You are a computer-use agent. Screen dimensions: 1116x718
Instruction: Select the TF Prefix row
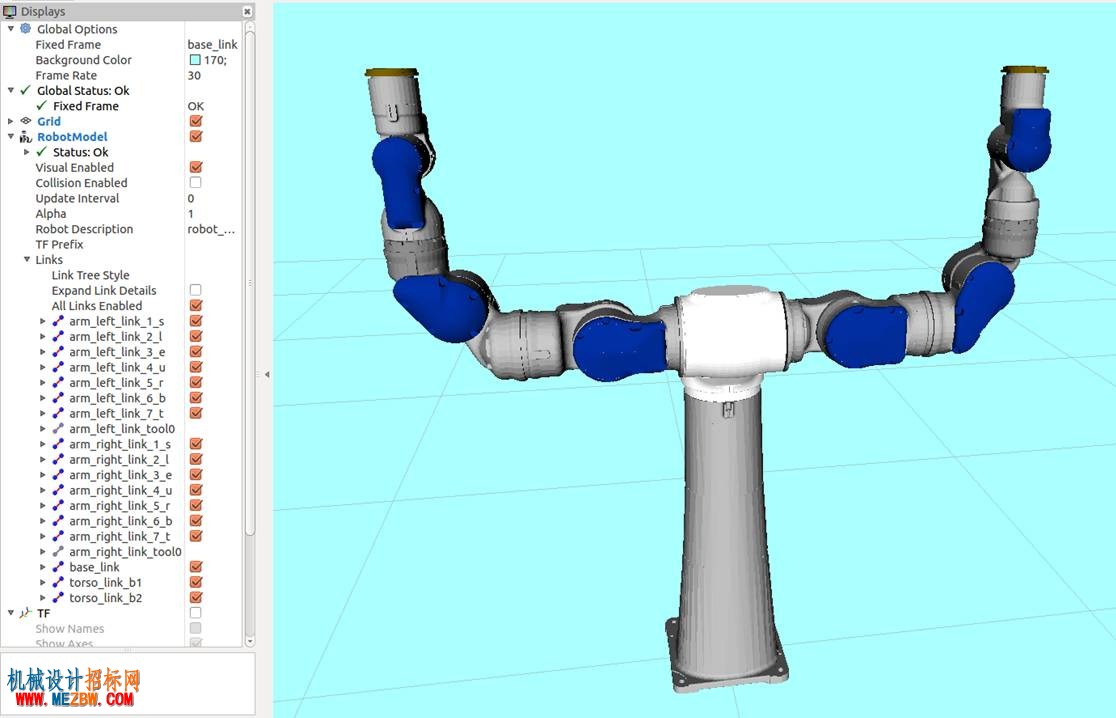(121, 244)
